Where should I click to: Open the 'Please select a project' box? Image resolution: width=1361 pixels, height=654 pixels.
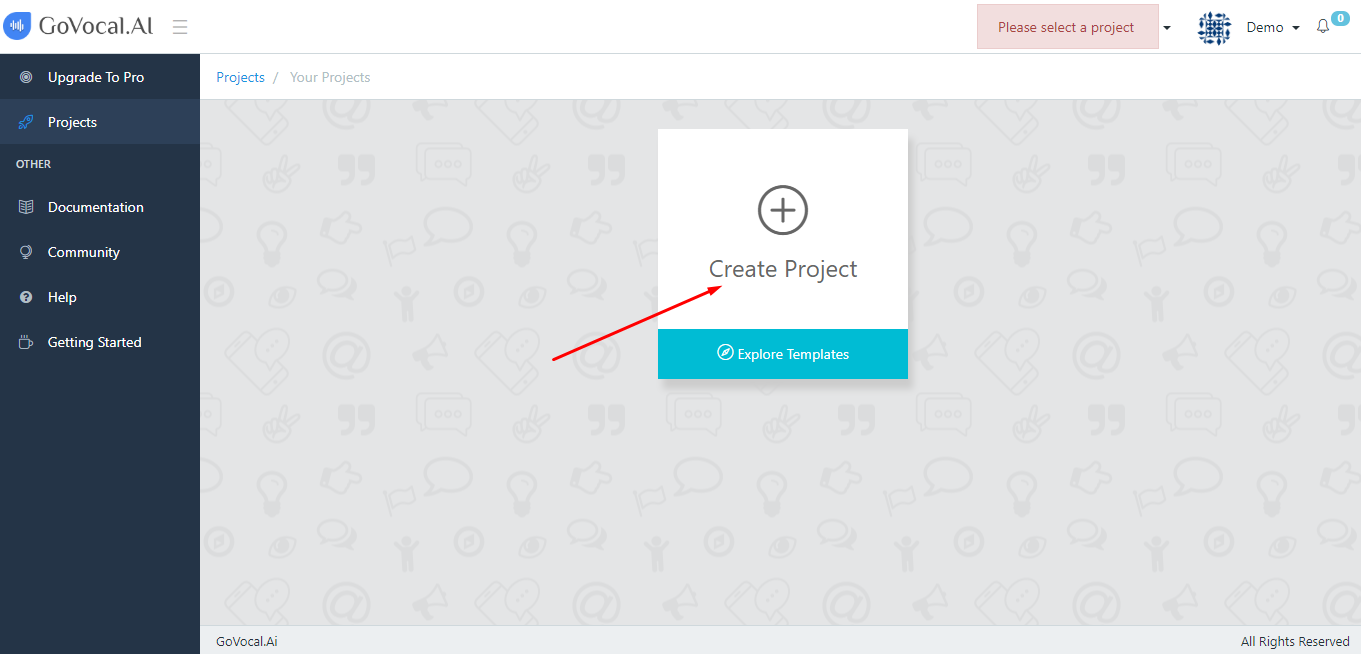[1067, 27]
